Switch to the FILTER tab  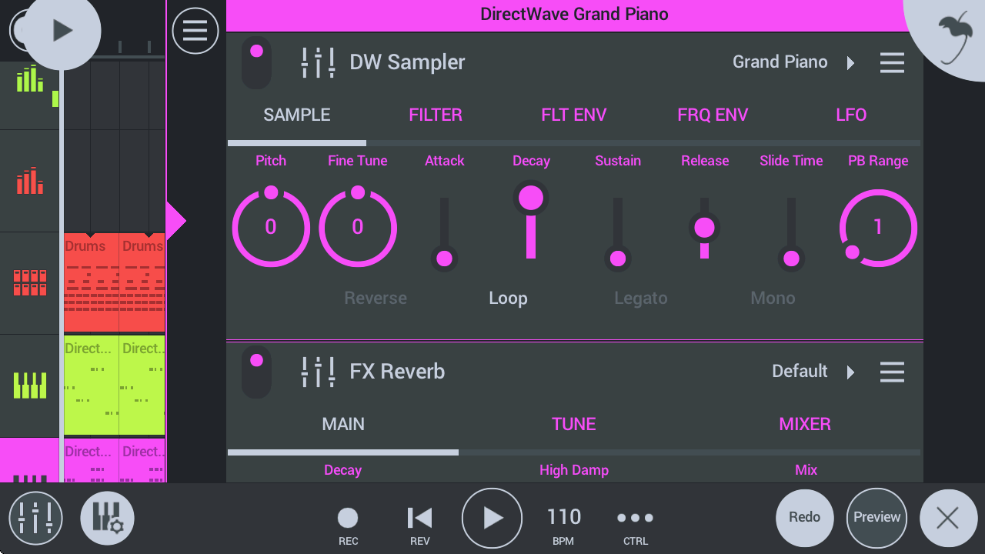click(x=435, y=115)
